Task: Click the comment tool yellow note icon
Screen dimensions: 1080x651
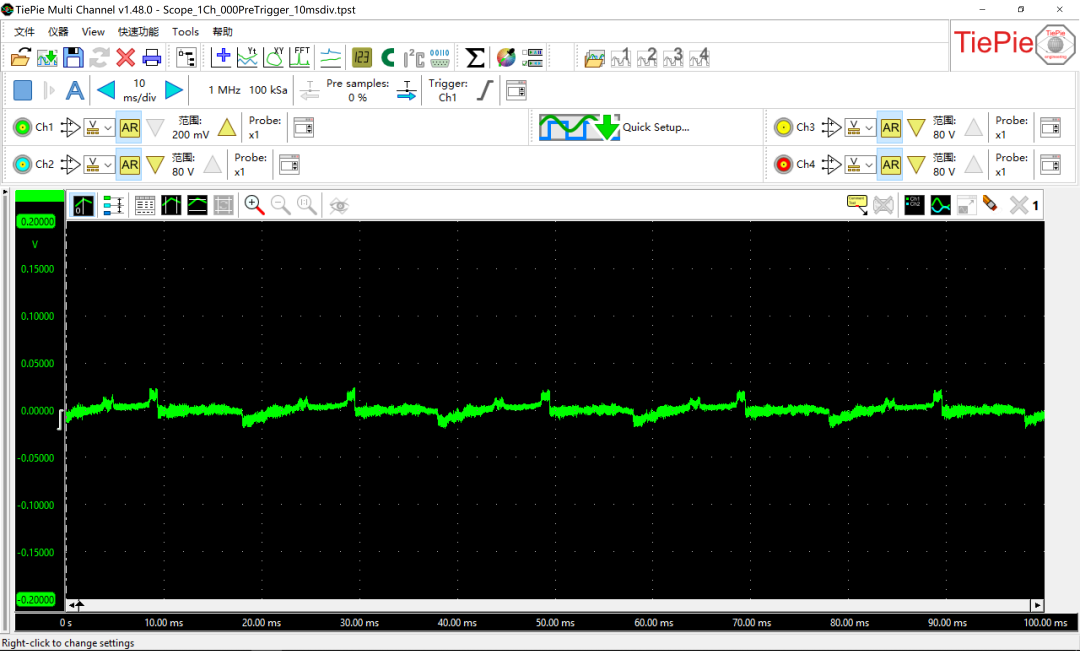Action: [857, 205]
